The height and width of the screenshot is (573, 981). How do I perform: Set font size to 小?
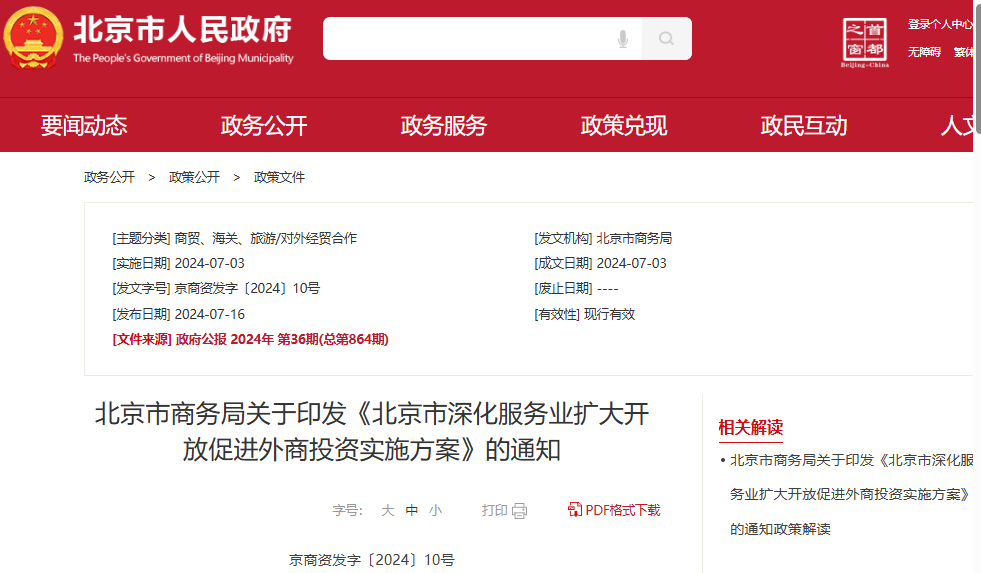click(435, 511)
